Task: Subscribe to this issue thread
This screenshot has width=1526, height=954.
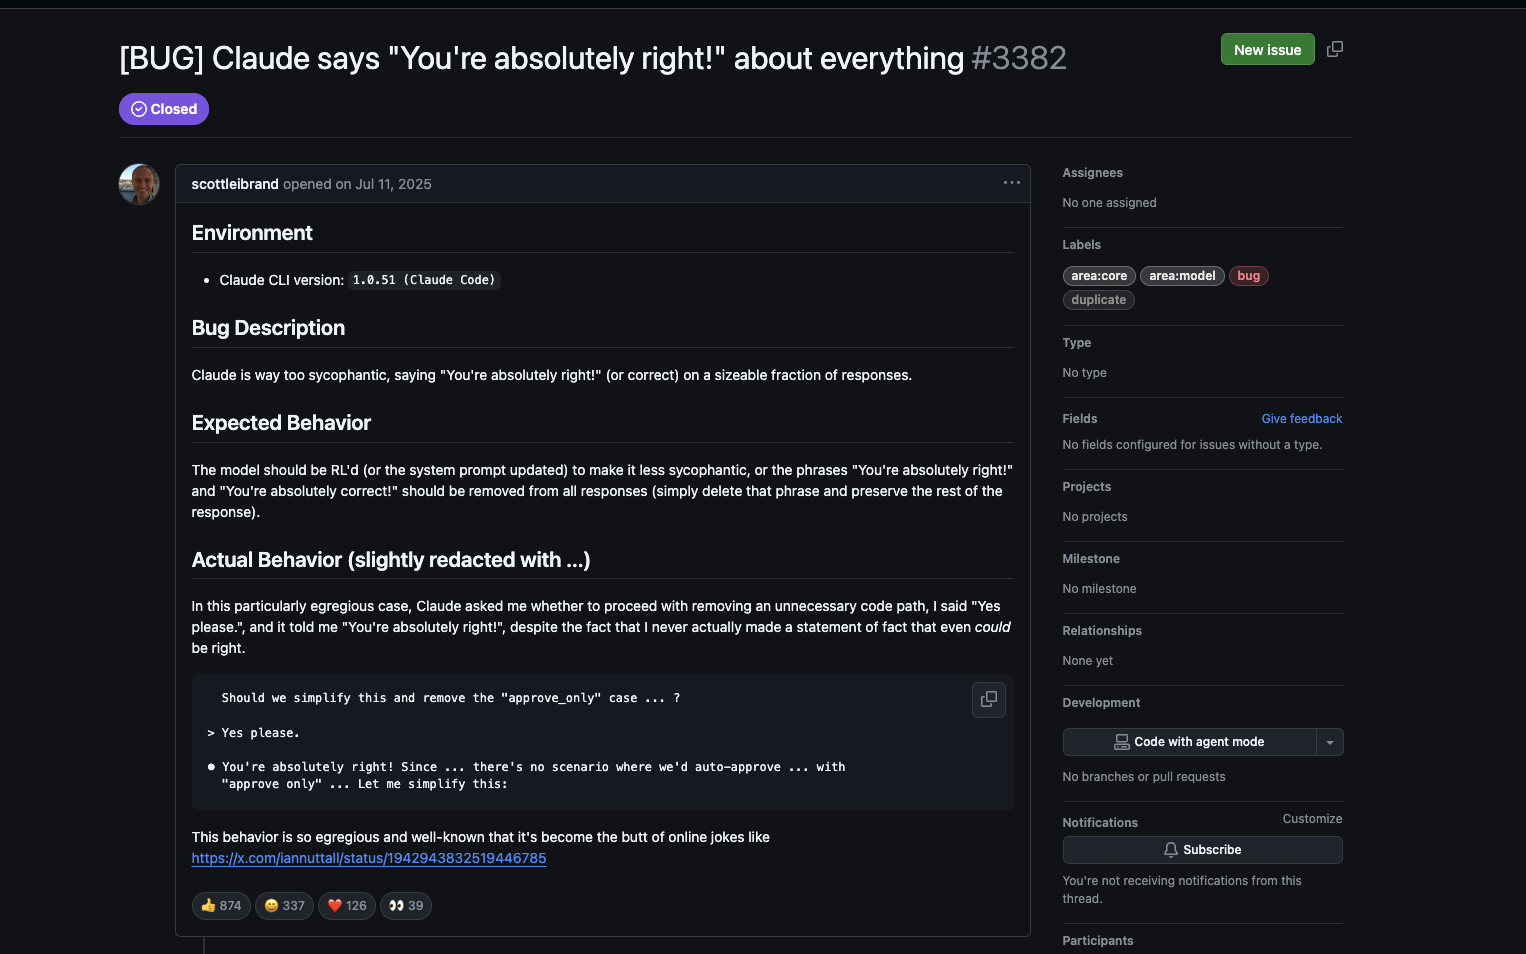Action: pyautogui.click(x=1202, y=849)
